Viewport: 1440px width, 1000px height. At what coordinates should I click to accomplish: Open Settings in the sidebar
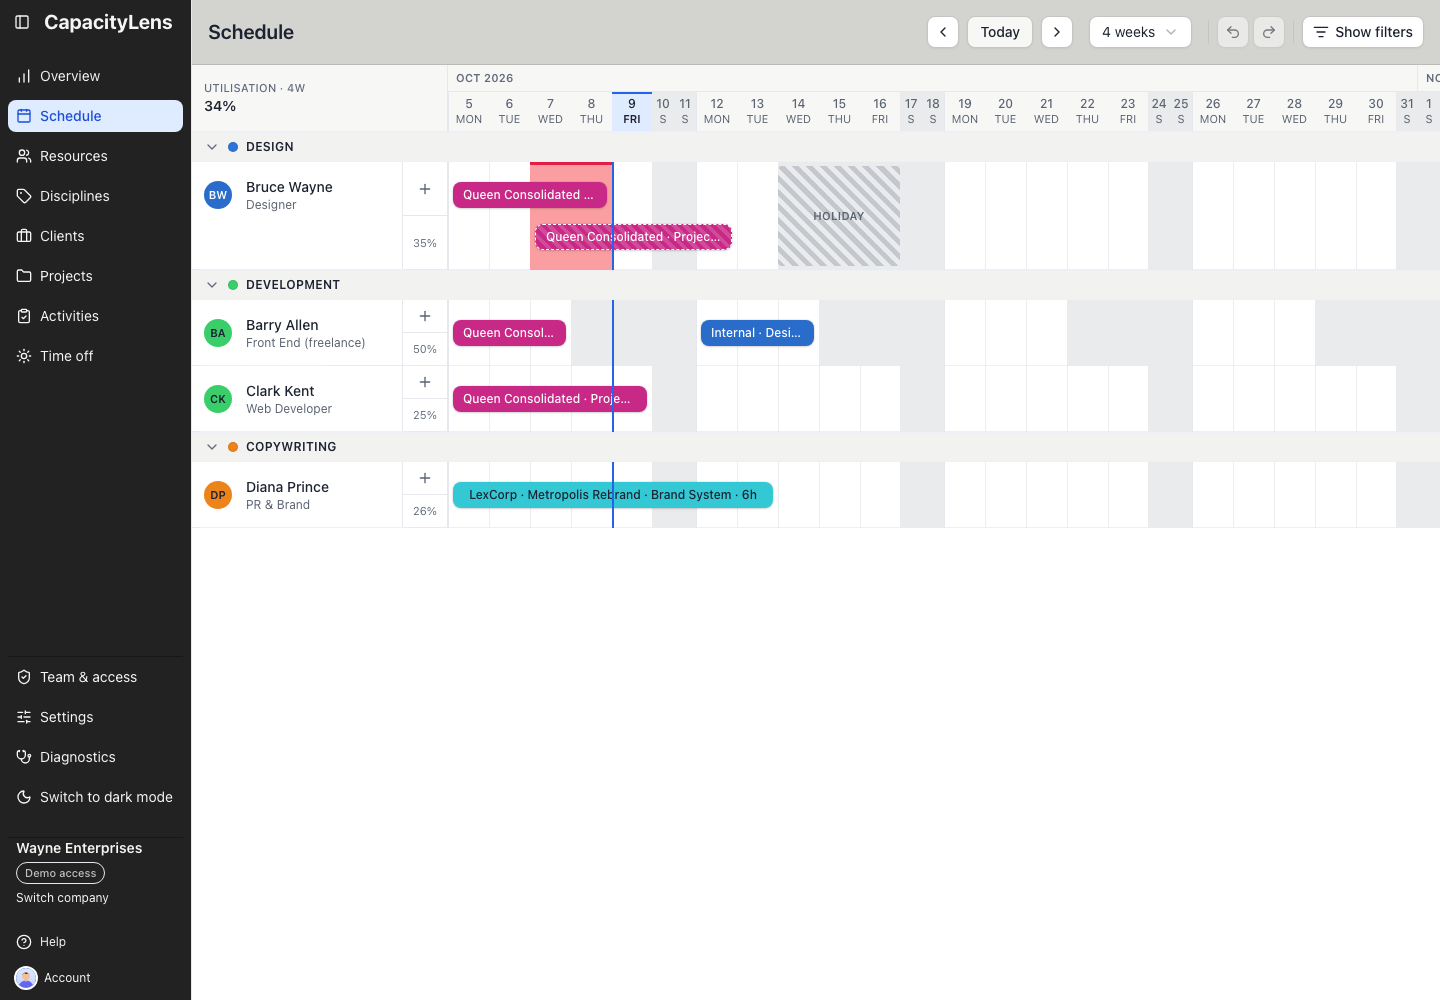[x=95, y=717]
